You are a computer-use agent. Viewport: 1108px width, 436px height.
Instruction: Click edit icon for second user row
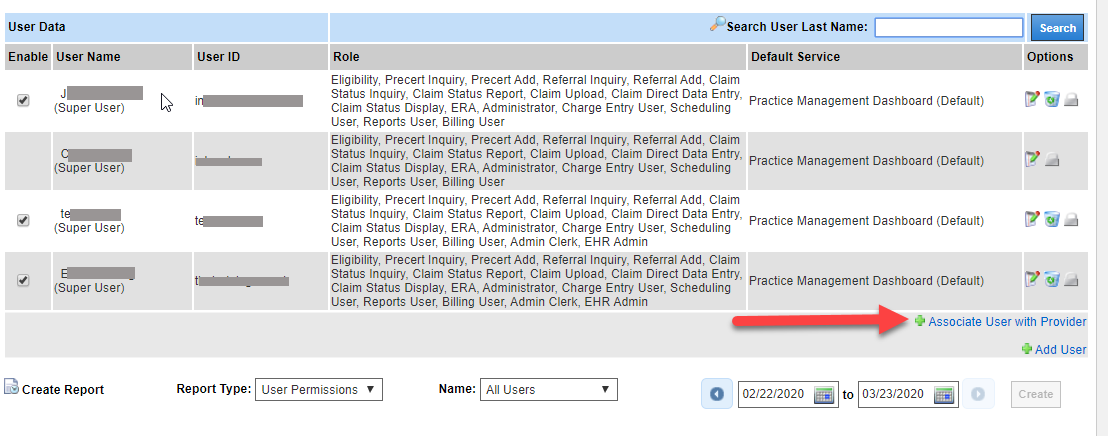tap(1032, 159)
